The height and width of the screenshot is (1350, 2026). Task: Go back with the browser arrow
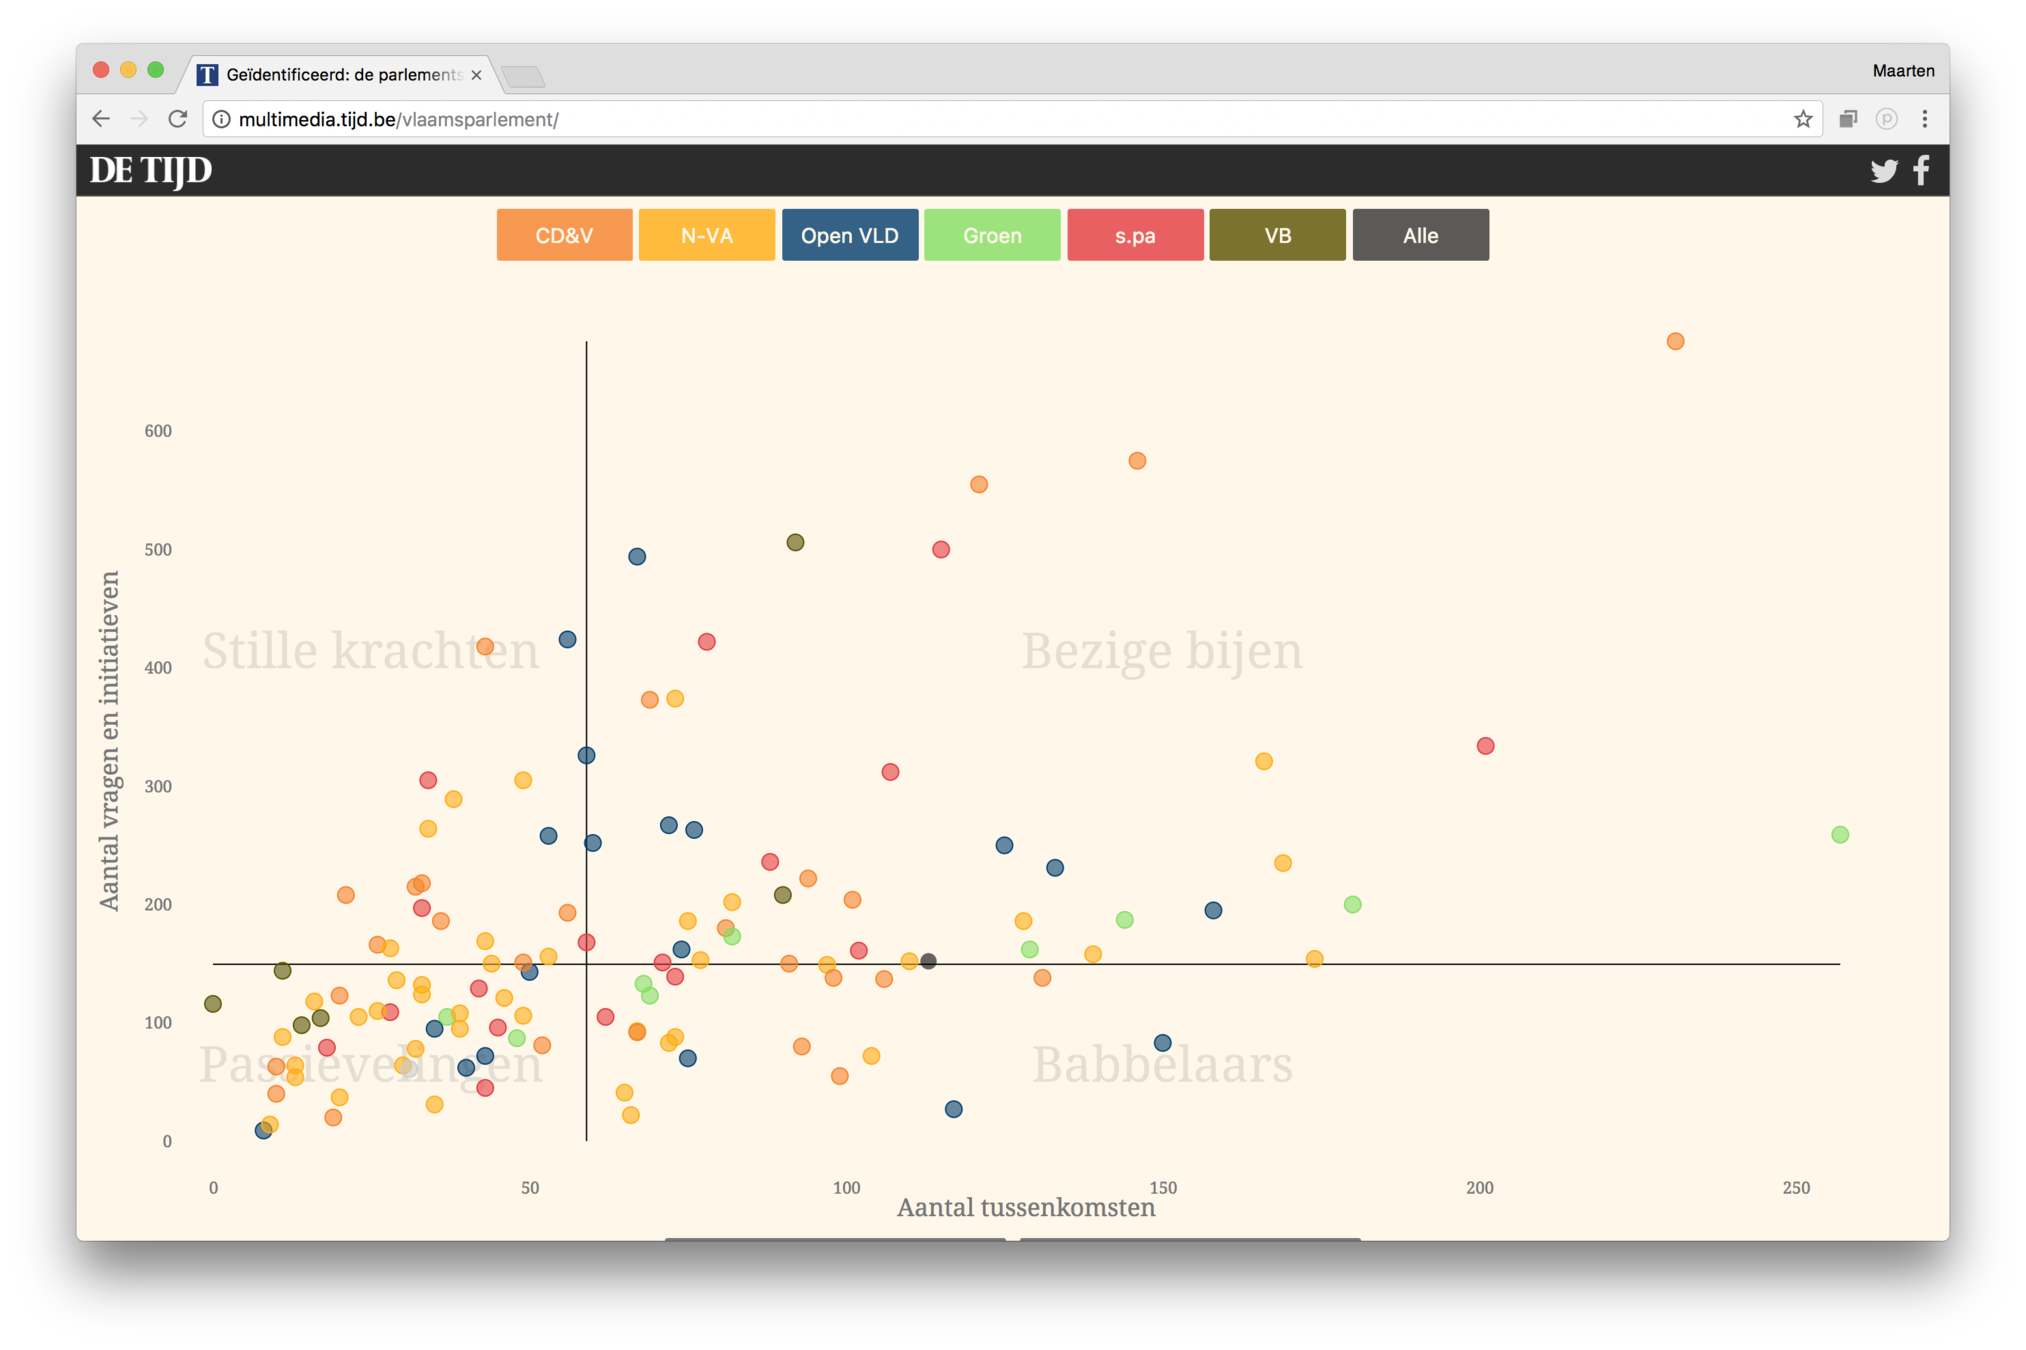click(x=101, y=119)
